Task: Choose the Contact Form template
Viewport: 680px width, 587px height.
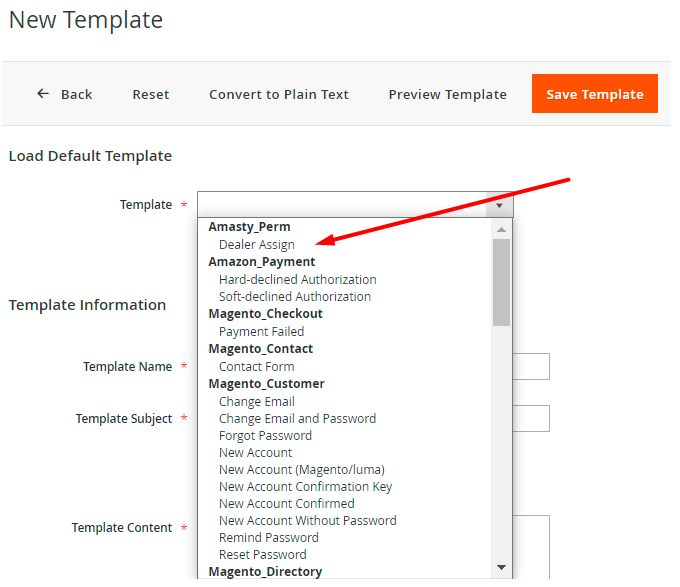Action: coord(257,367)
